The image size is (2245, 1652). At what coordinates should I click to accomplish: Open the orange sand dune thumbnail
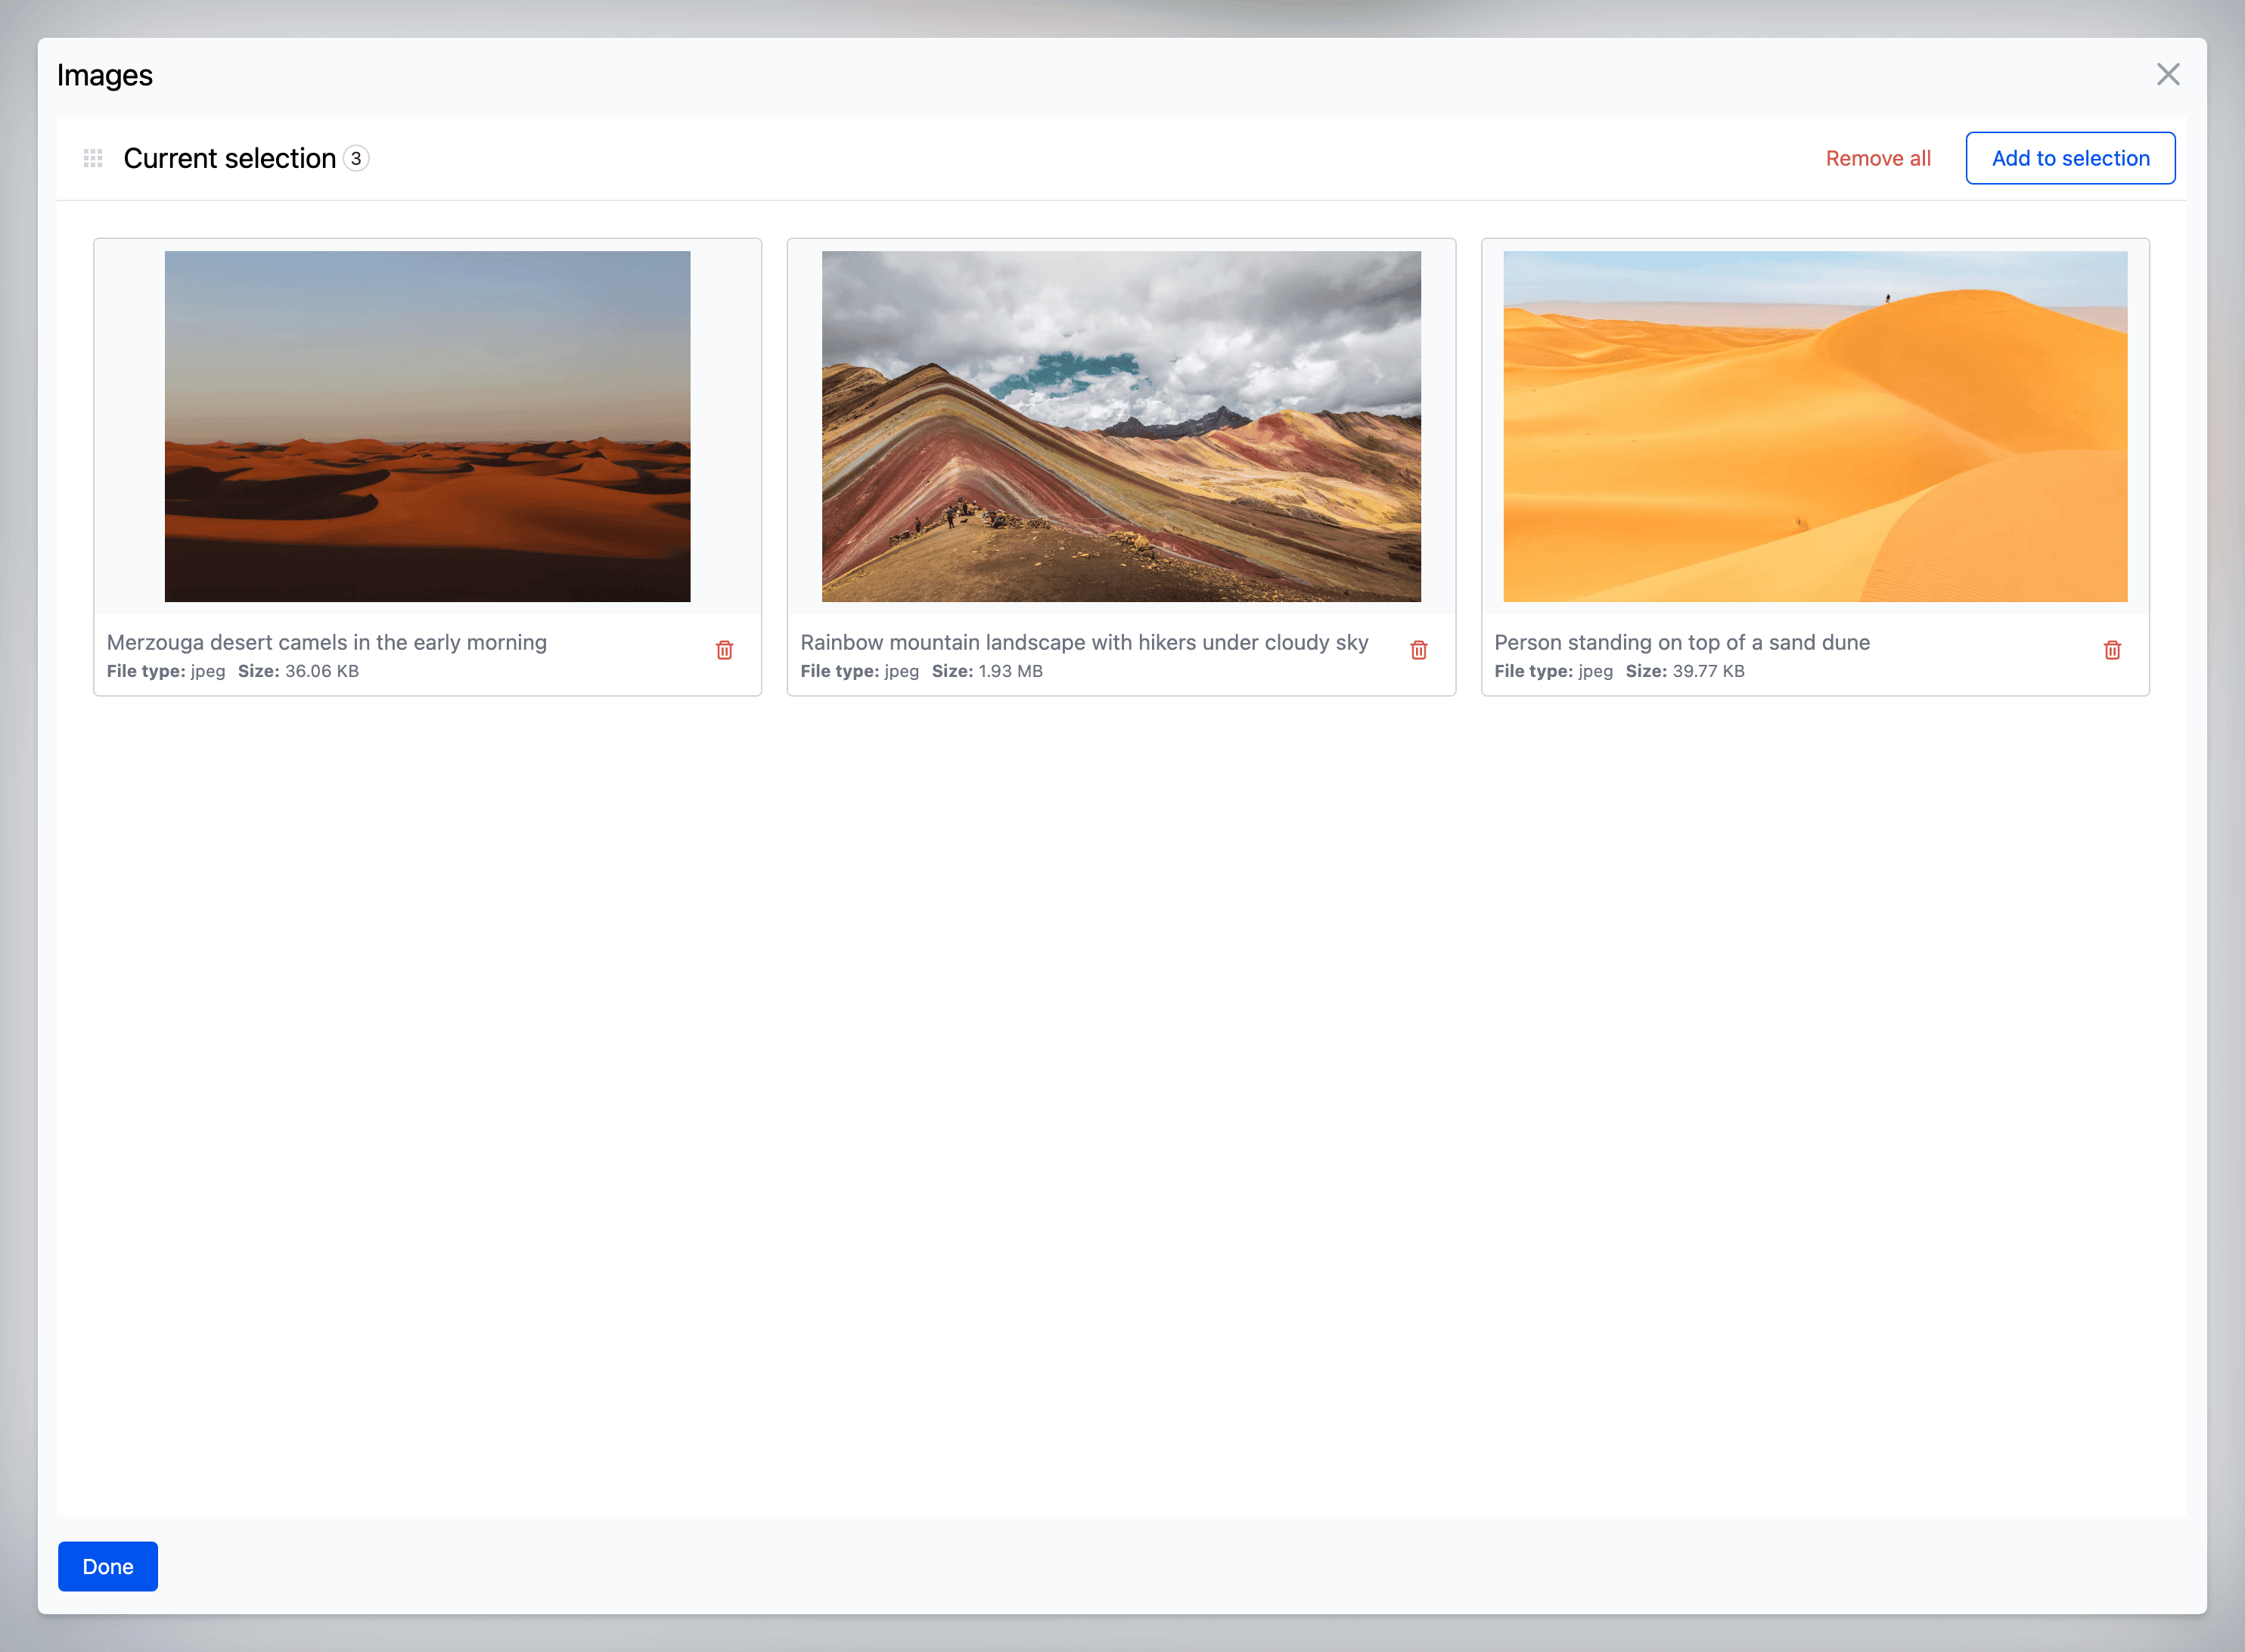pos(1815,426)
